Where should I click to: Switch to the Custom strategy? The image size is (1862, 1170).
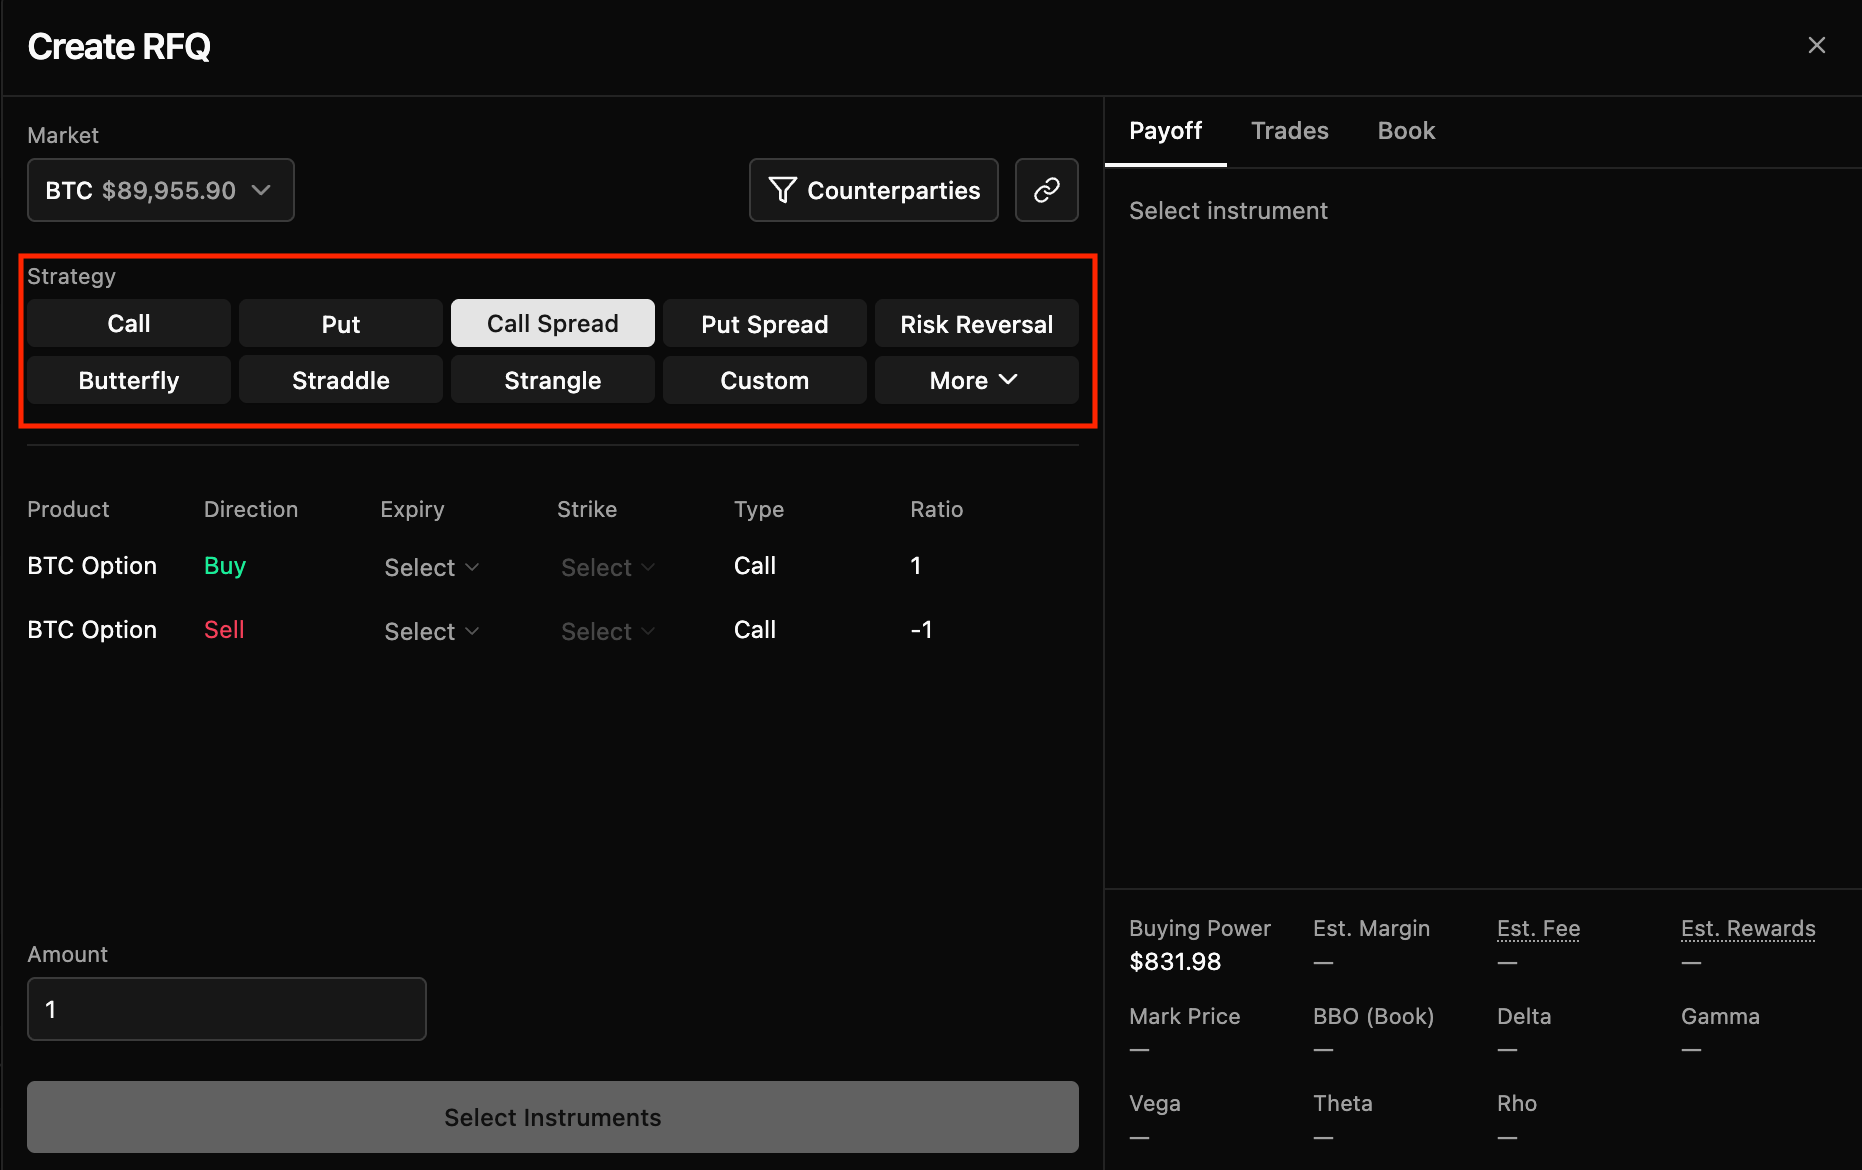click(x=764, y=380)
